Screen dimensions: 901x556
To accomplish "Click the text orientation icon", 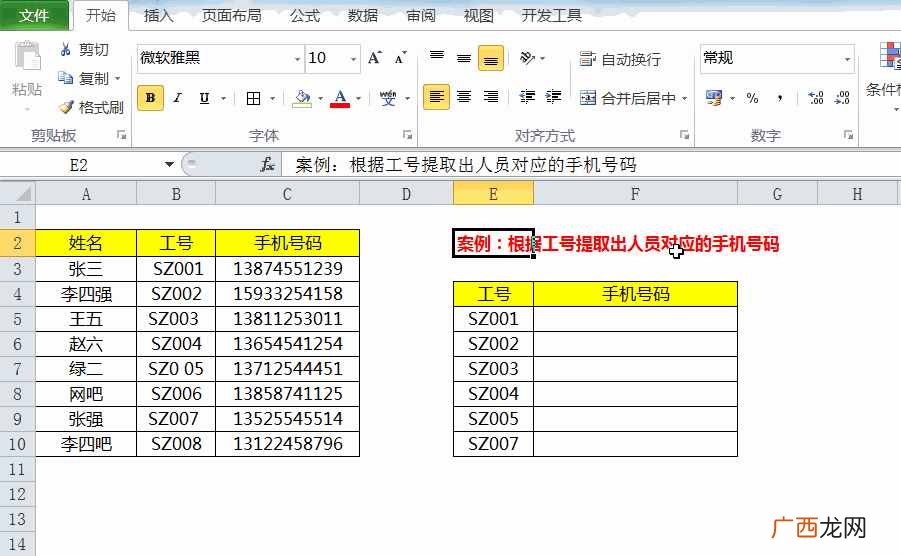I will click(527, 57).
